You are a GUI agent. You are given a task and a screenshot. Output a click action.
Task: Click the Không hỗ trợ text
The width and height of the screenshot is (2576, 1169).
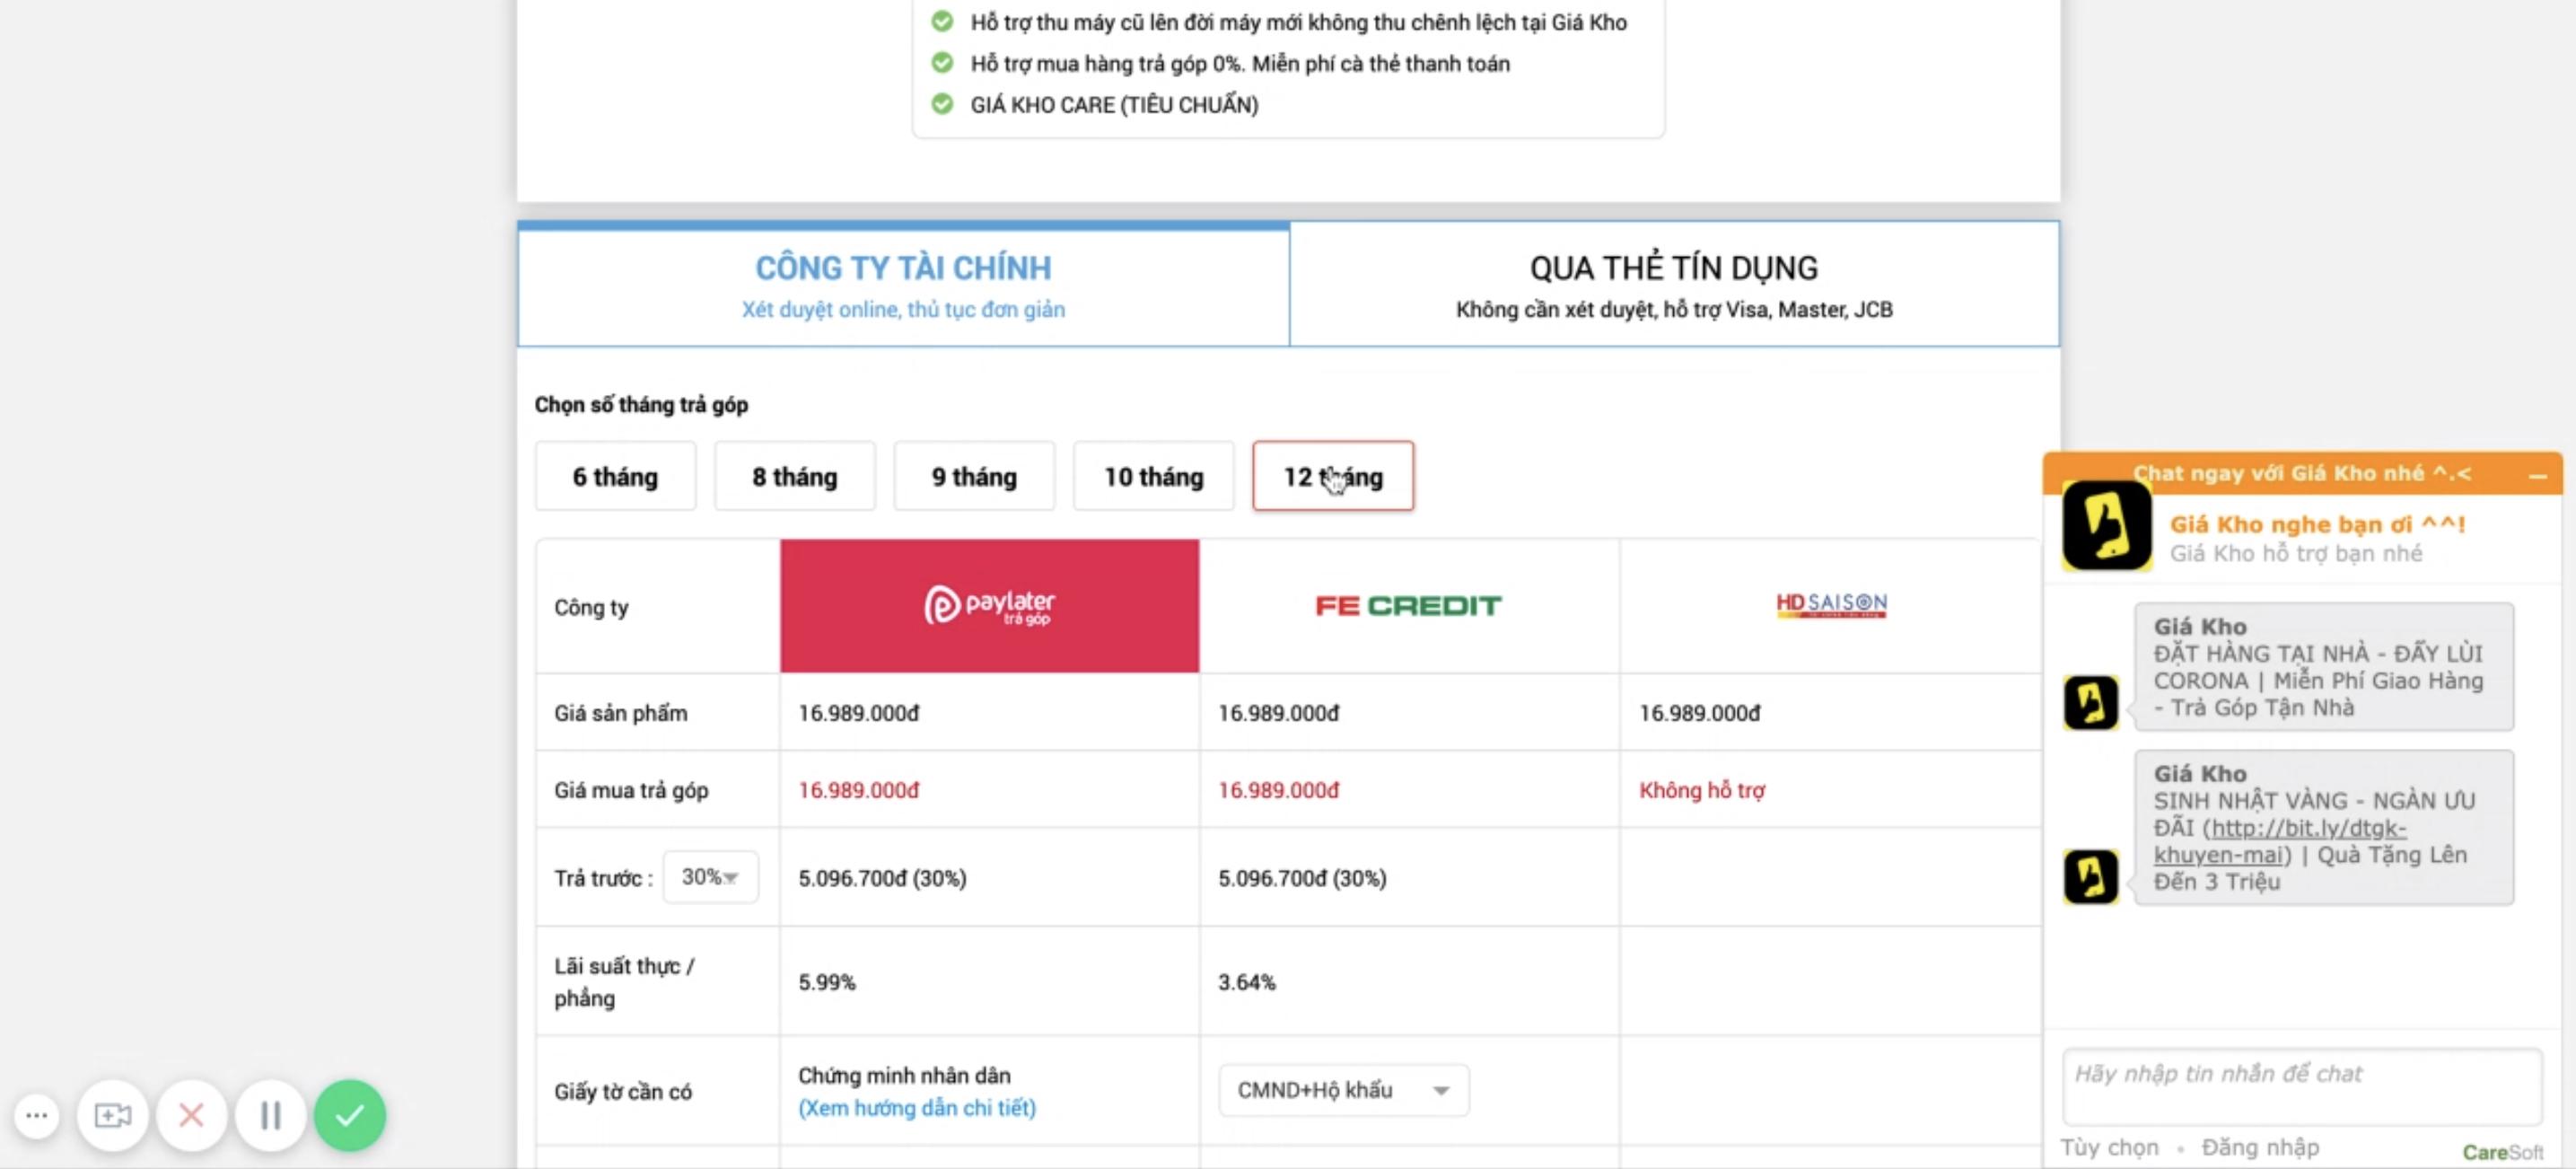(x=1702, y=790)
